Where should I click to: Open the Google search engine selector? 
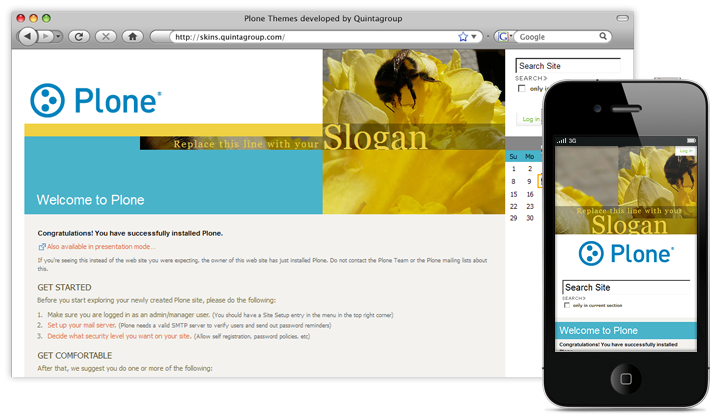coord(504,37)
